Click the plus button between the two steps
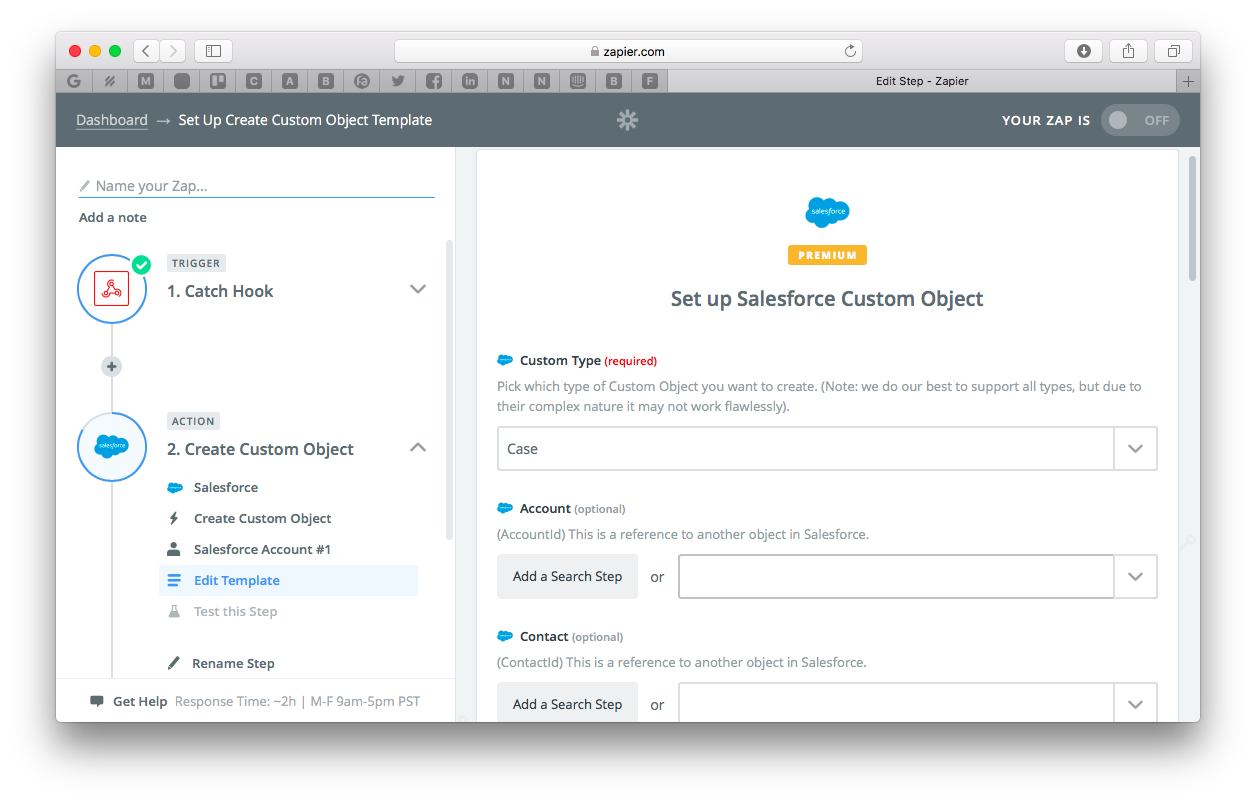This screenshot has height=802, width=1256. coord(111,366)
